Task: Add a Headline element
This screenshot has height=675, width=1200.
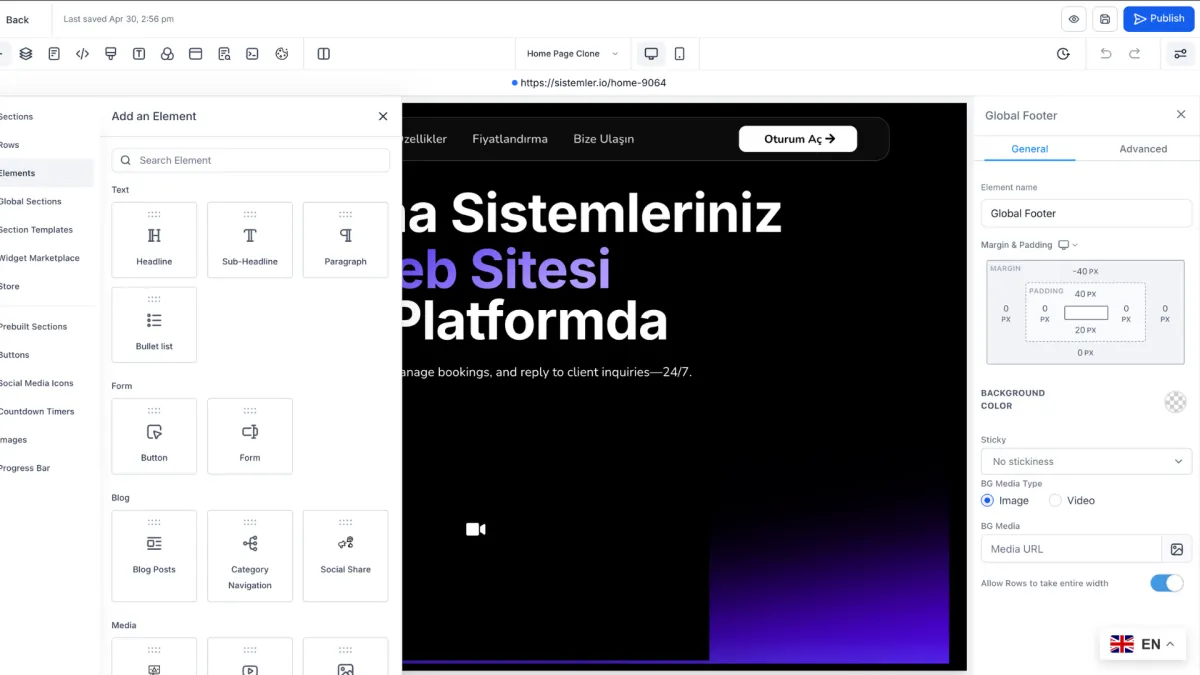Action: tap(154, 240)
